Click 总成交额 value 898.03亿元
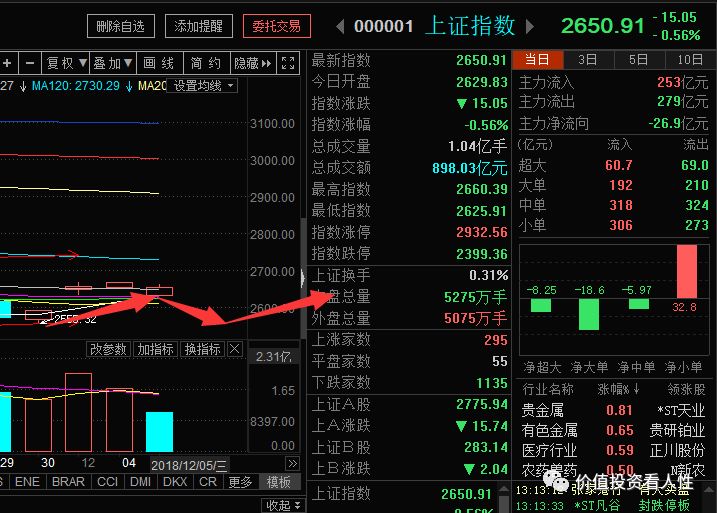 click(470, 168)
